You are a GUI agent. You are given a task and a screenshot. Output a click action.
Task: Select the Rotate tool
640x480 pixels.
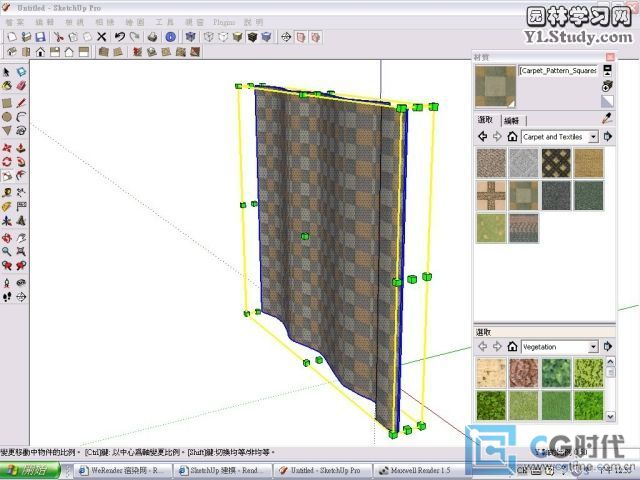point(7,162)
